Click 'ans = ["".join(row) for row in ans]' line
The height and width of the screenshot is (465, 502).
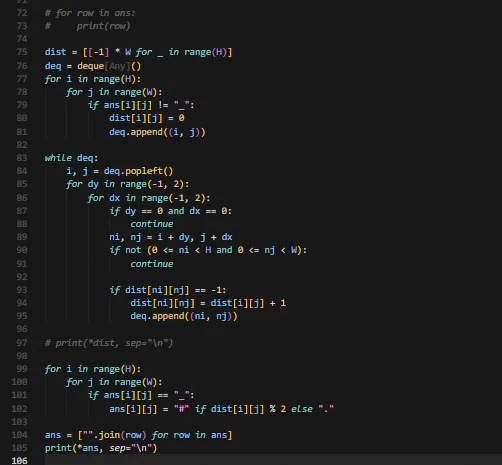138,435
